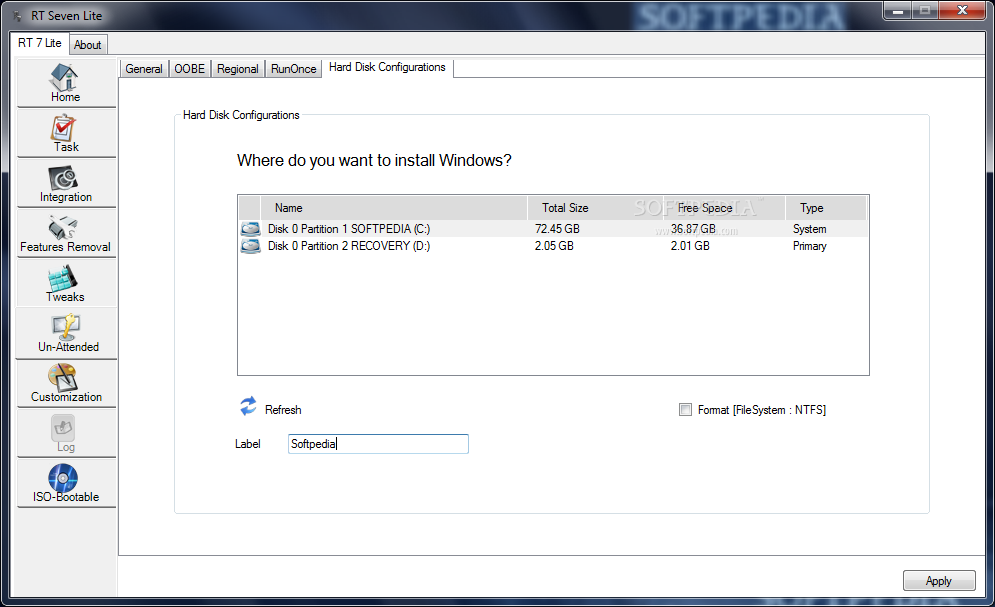Open the ISO-Bootable section

[66, 484]
